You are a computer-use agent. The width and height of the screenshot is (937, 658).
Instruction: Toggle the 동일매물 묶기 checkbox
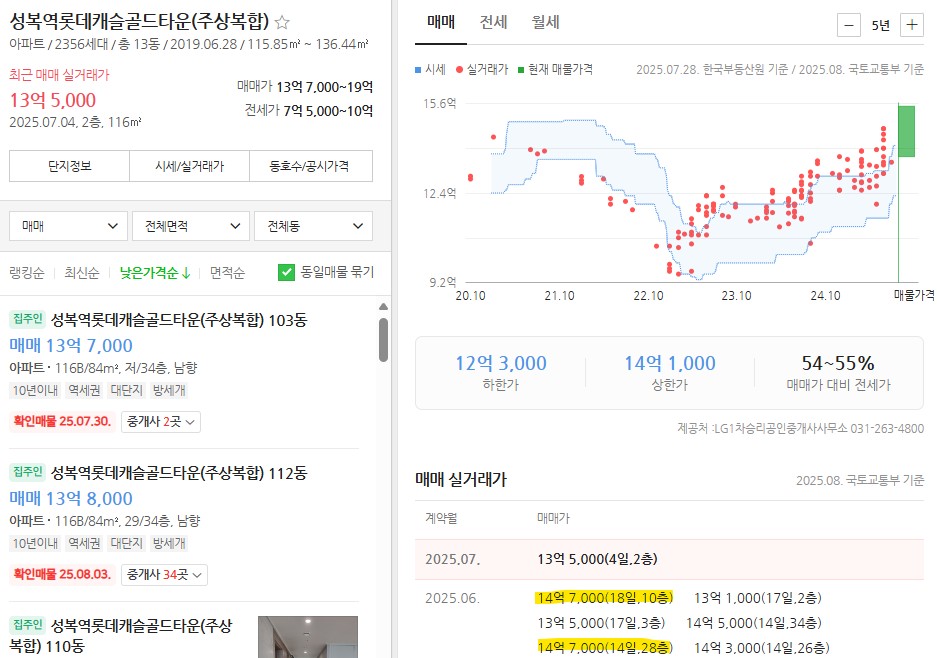tap(286, 273)
